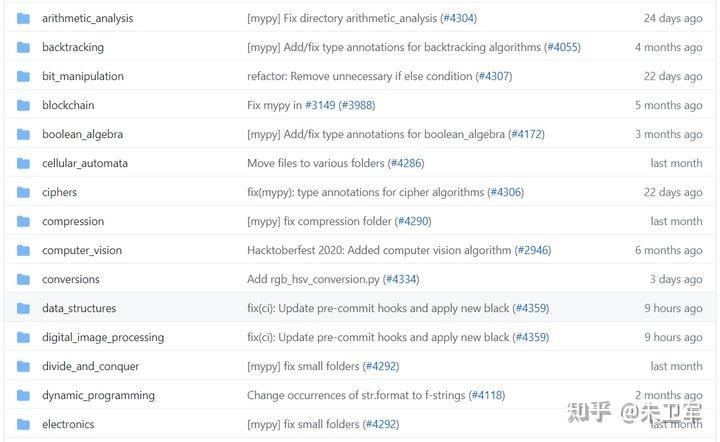The image size is (720, 442).
Task: Go to the dynamic_programming folder
Action: (98, 395)
